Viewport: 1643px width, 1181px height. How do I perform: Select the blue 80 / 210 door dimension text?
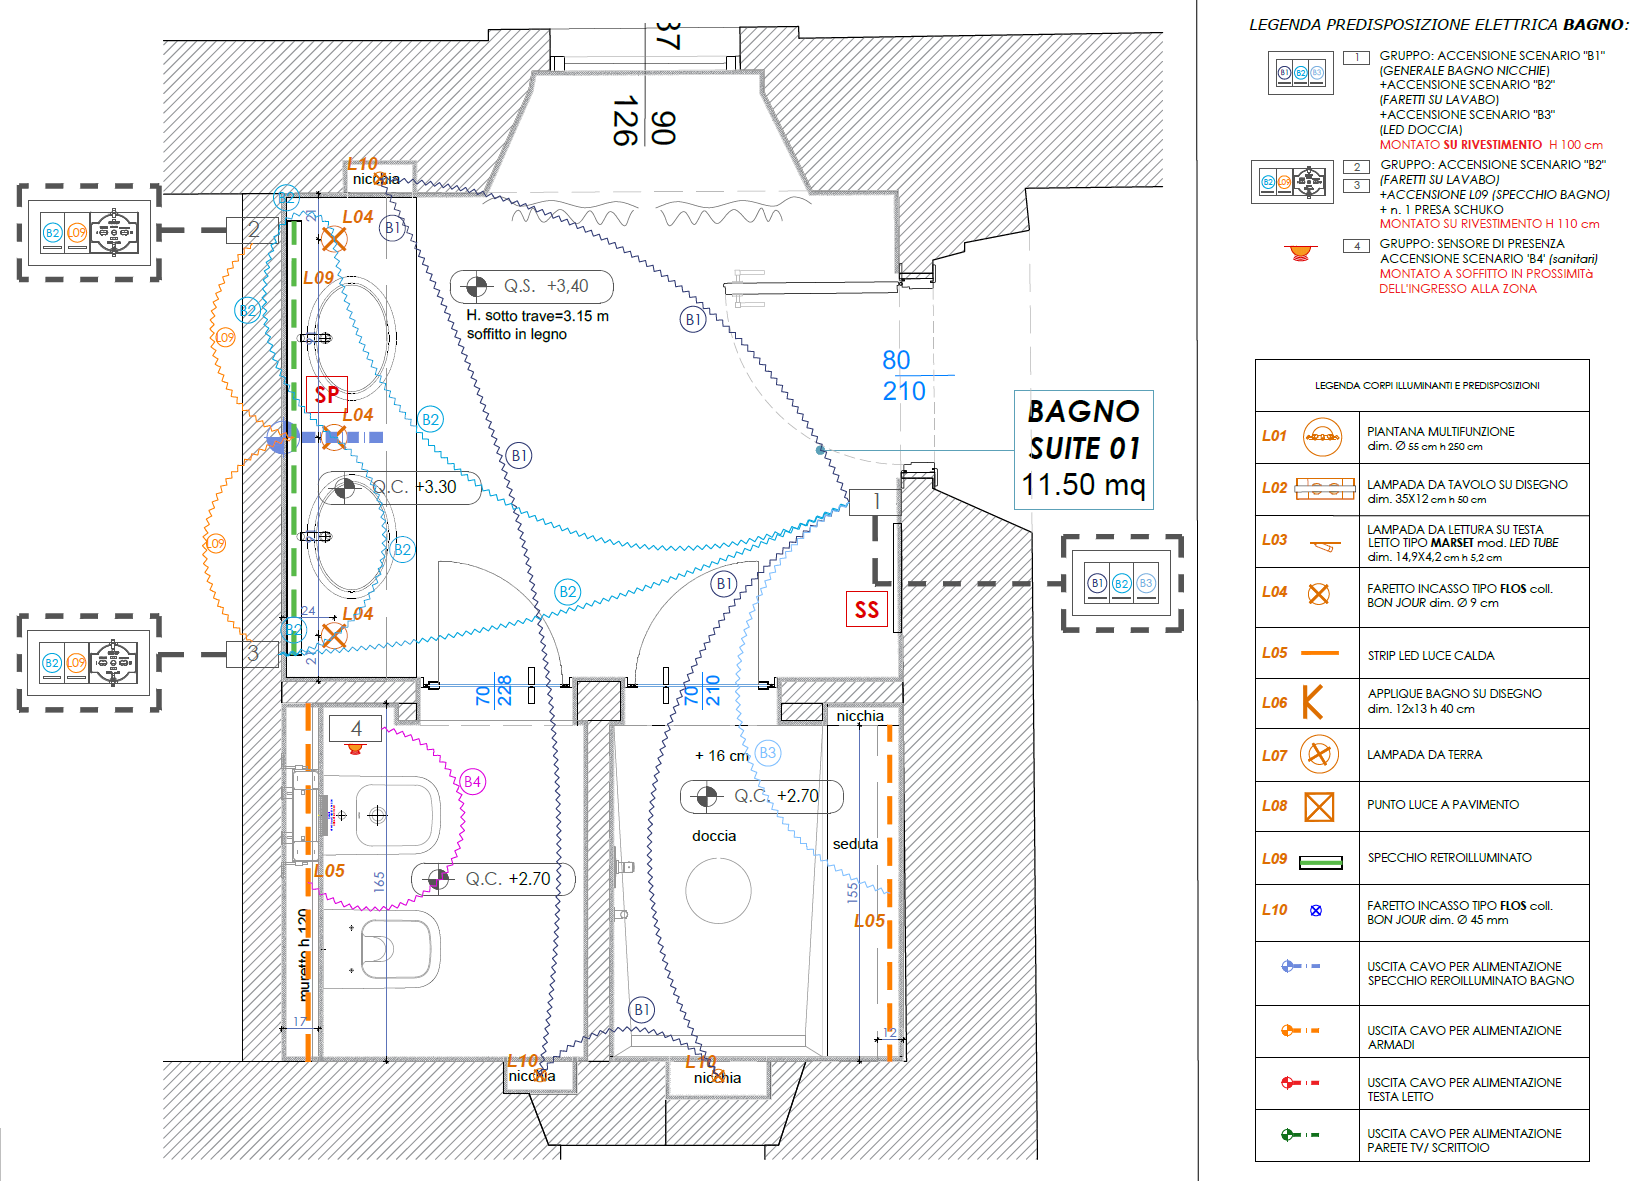tap(903, 376)
